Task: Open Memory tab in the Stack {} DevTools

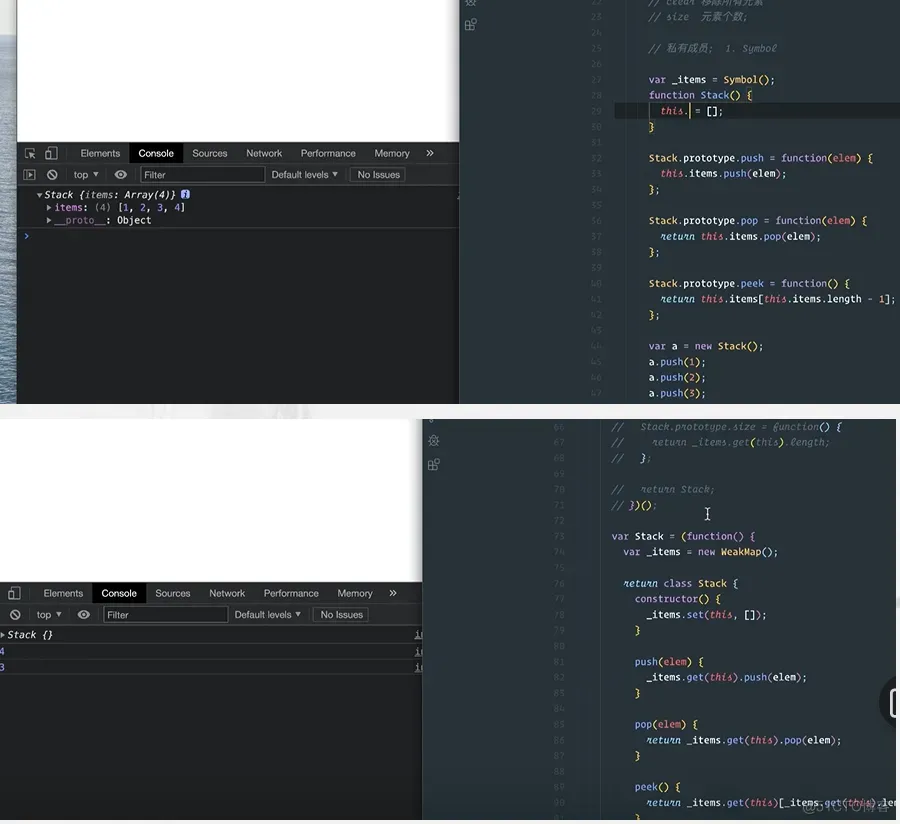Action: pyautogui.click(x=355, y=593)
